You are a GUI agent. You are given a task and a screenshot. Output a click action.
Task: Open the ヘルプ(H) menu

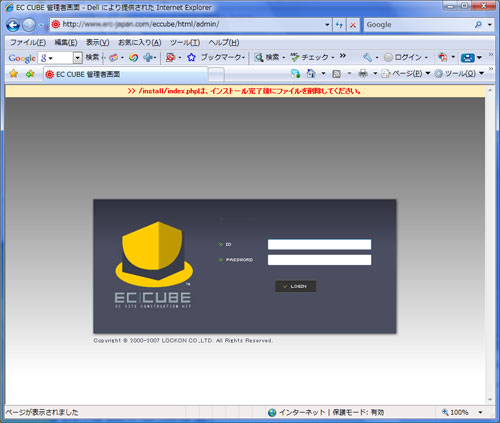tap(224, 43)
